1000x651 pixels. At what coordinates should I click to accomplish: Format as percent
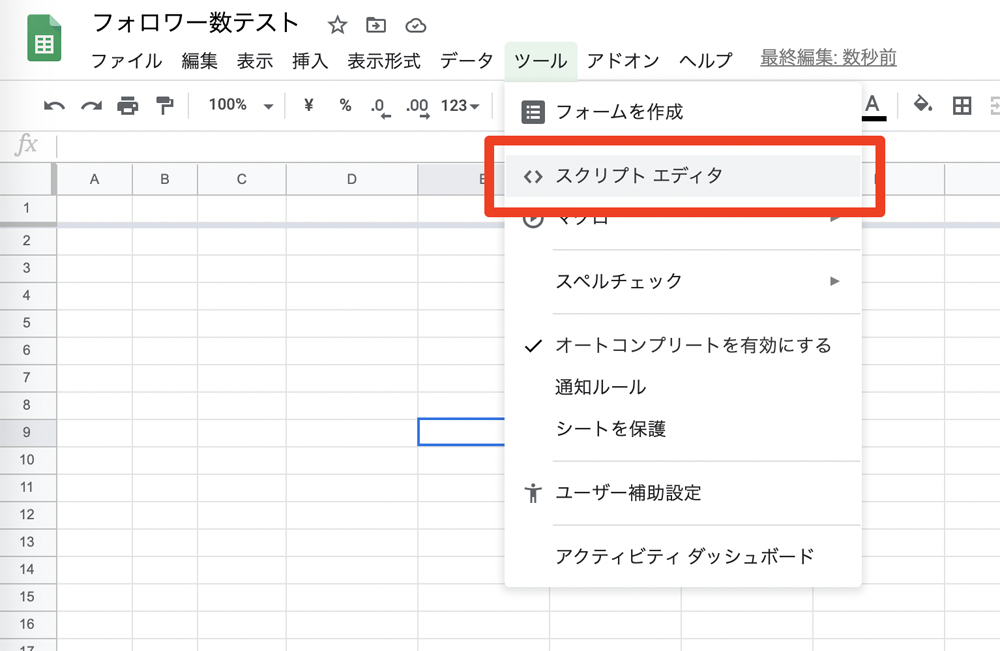tap(345, 105)
